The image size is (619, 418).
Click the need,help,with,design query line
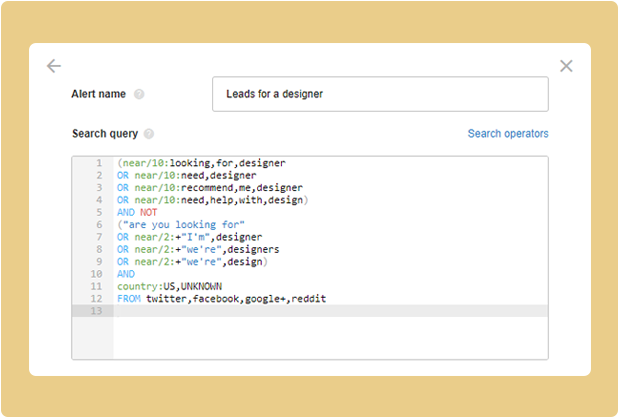[210, 200]
